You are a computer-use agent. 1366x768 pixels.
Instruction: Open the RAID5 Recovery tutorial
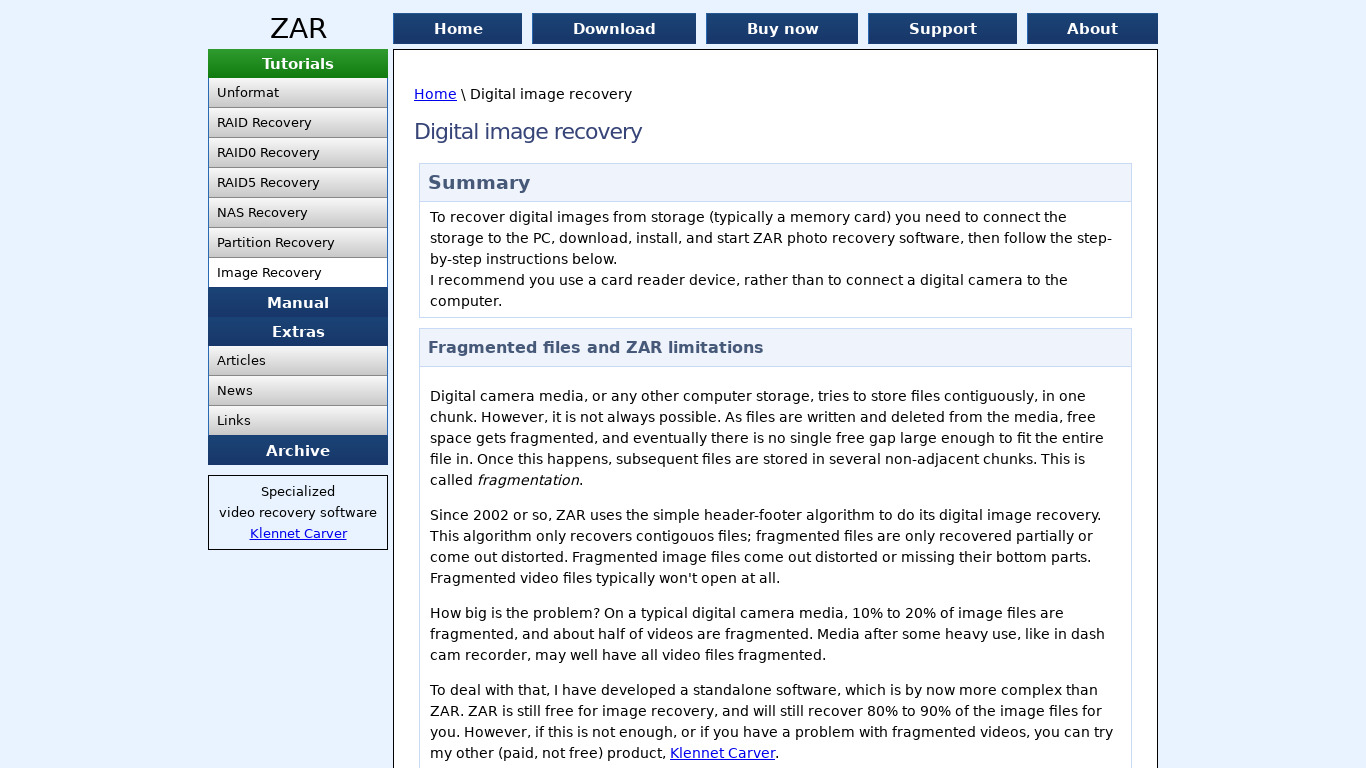pyautogui.click(x=298, y=183)
